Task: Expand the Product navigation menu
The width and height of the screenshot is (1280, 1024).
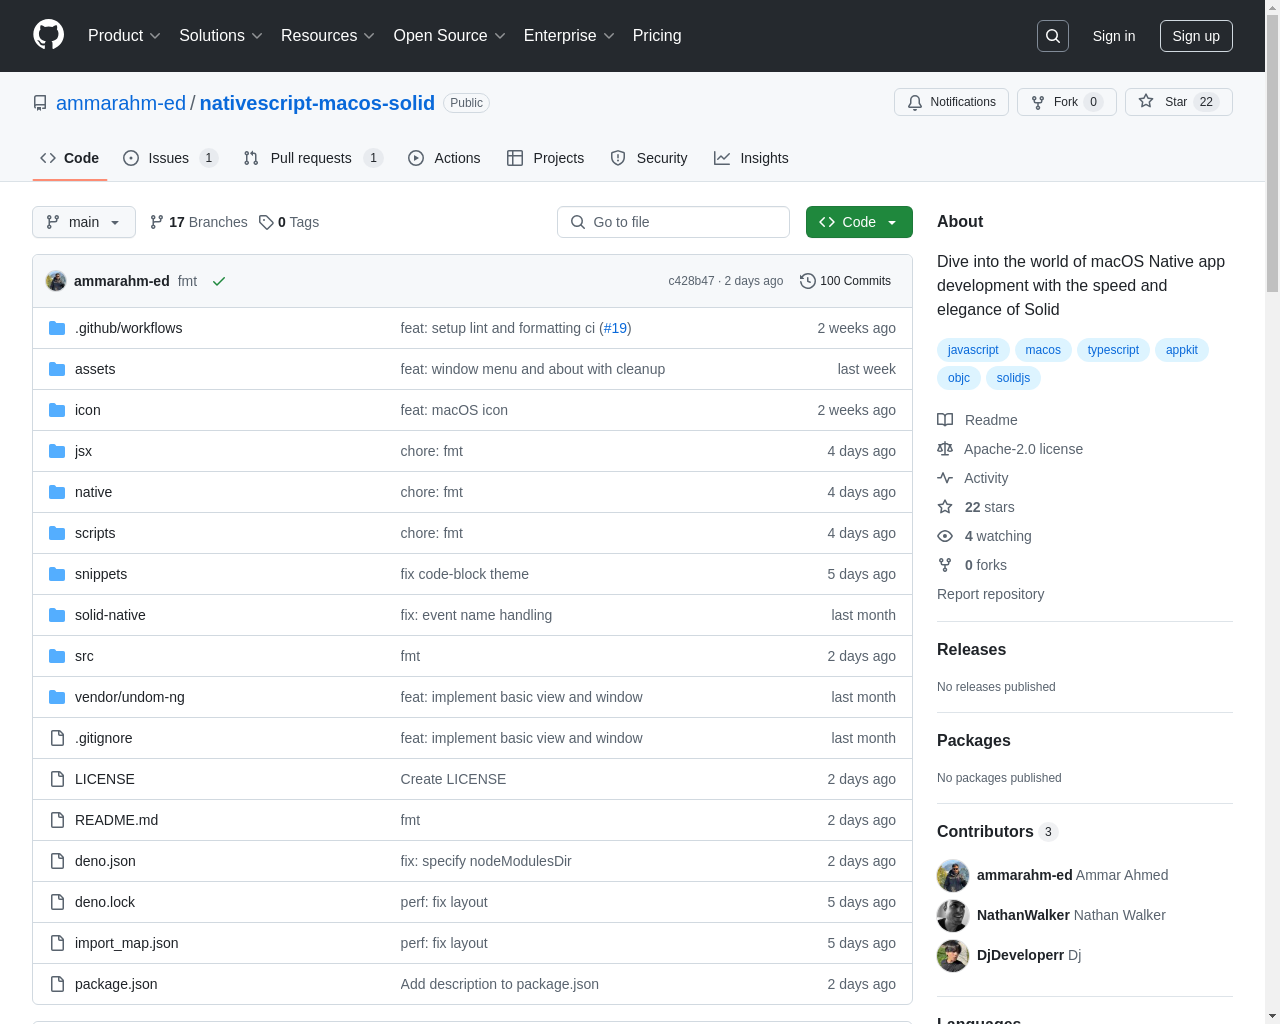Action: pyautogui.click(x=124, y=36)
